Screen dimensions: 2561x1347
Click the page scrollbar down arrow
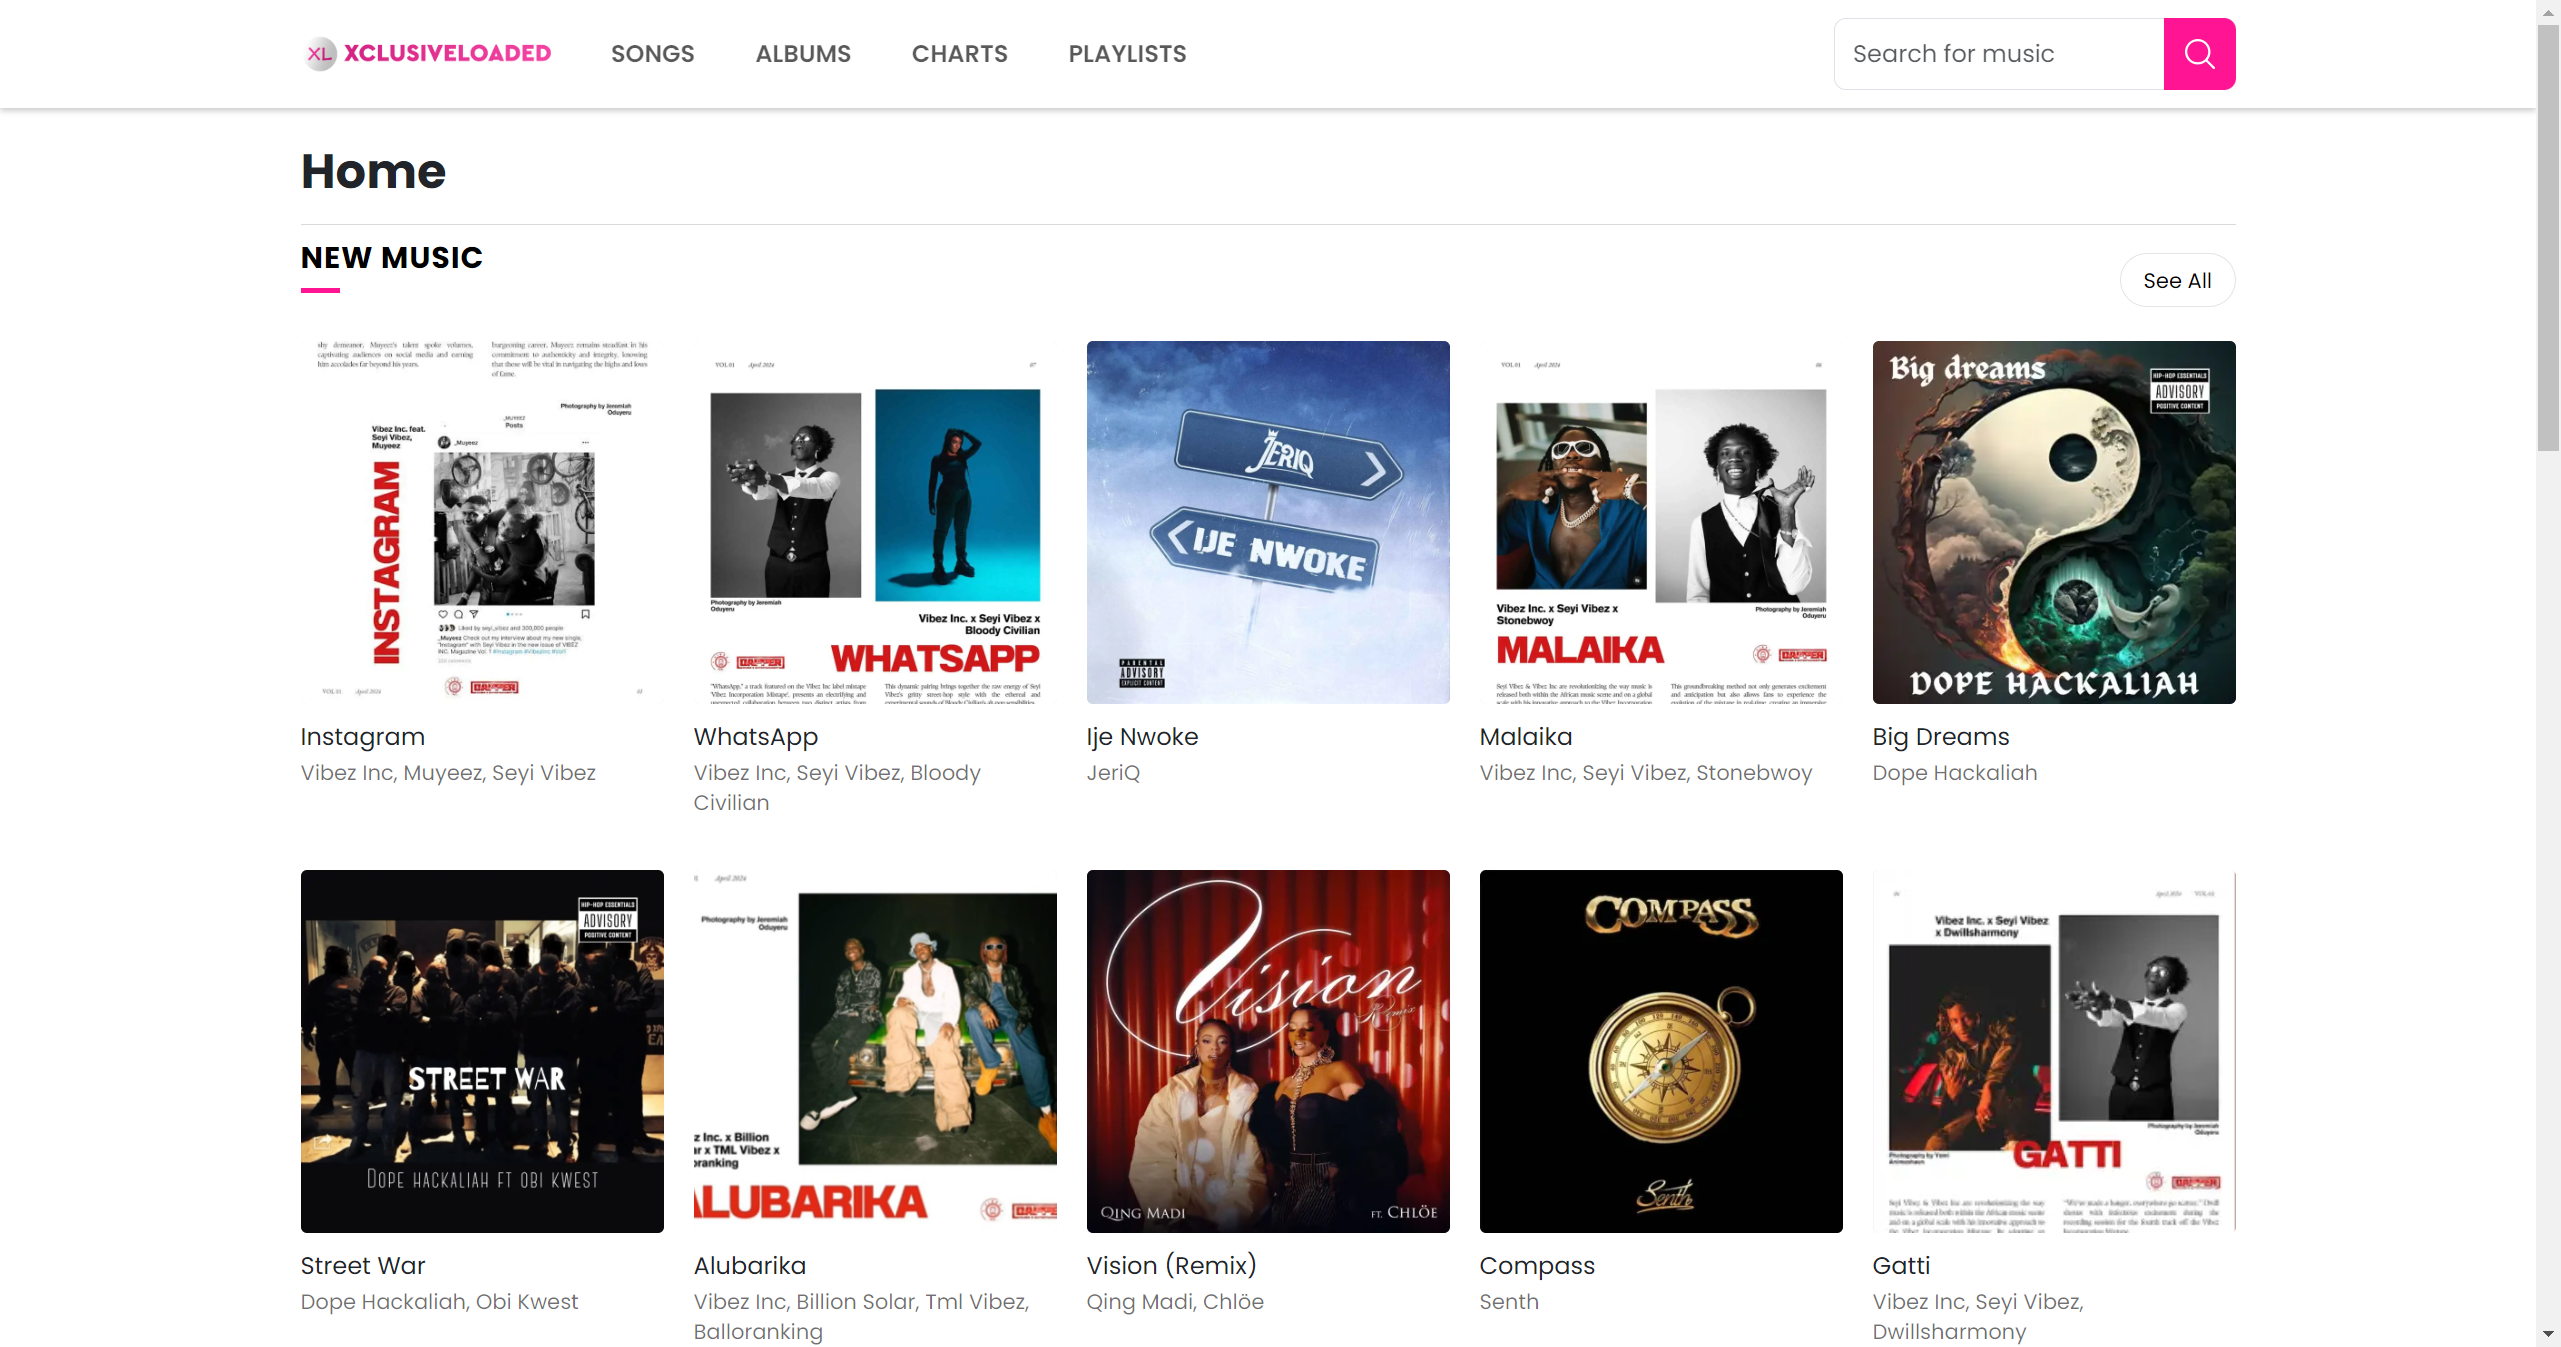2547,1334
